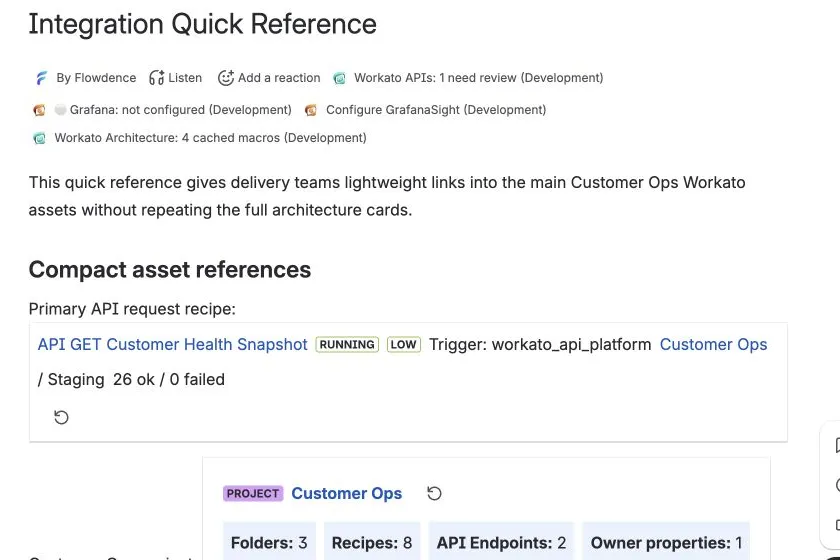This screenshot has width=840, height=560.
Task: Click the PROJECT label badge
Action: [253, 494]
